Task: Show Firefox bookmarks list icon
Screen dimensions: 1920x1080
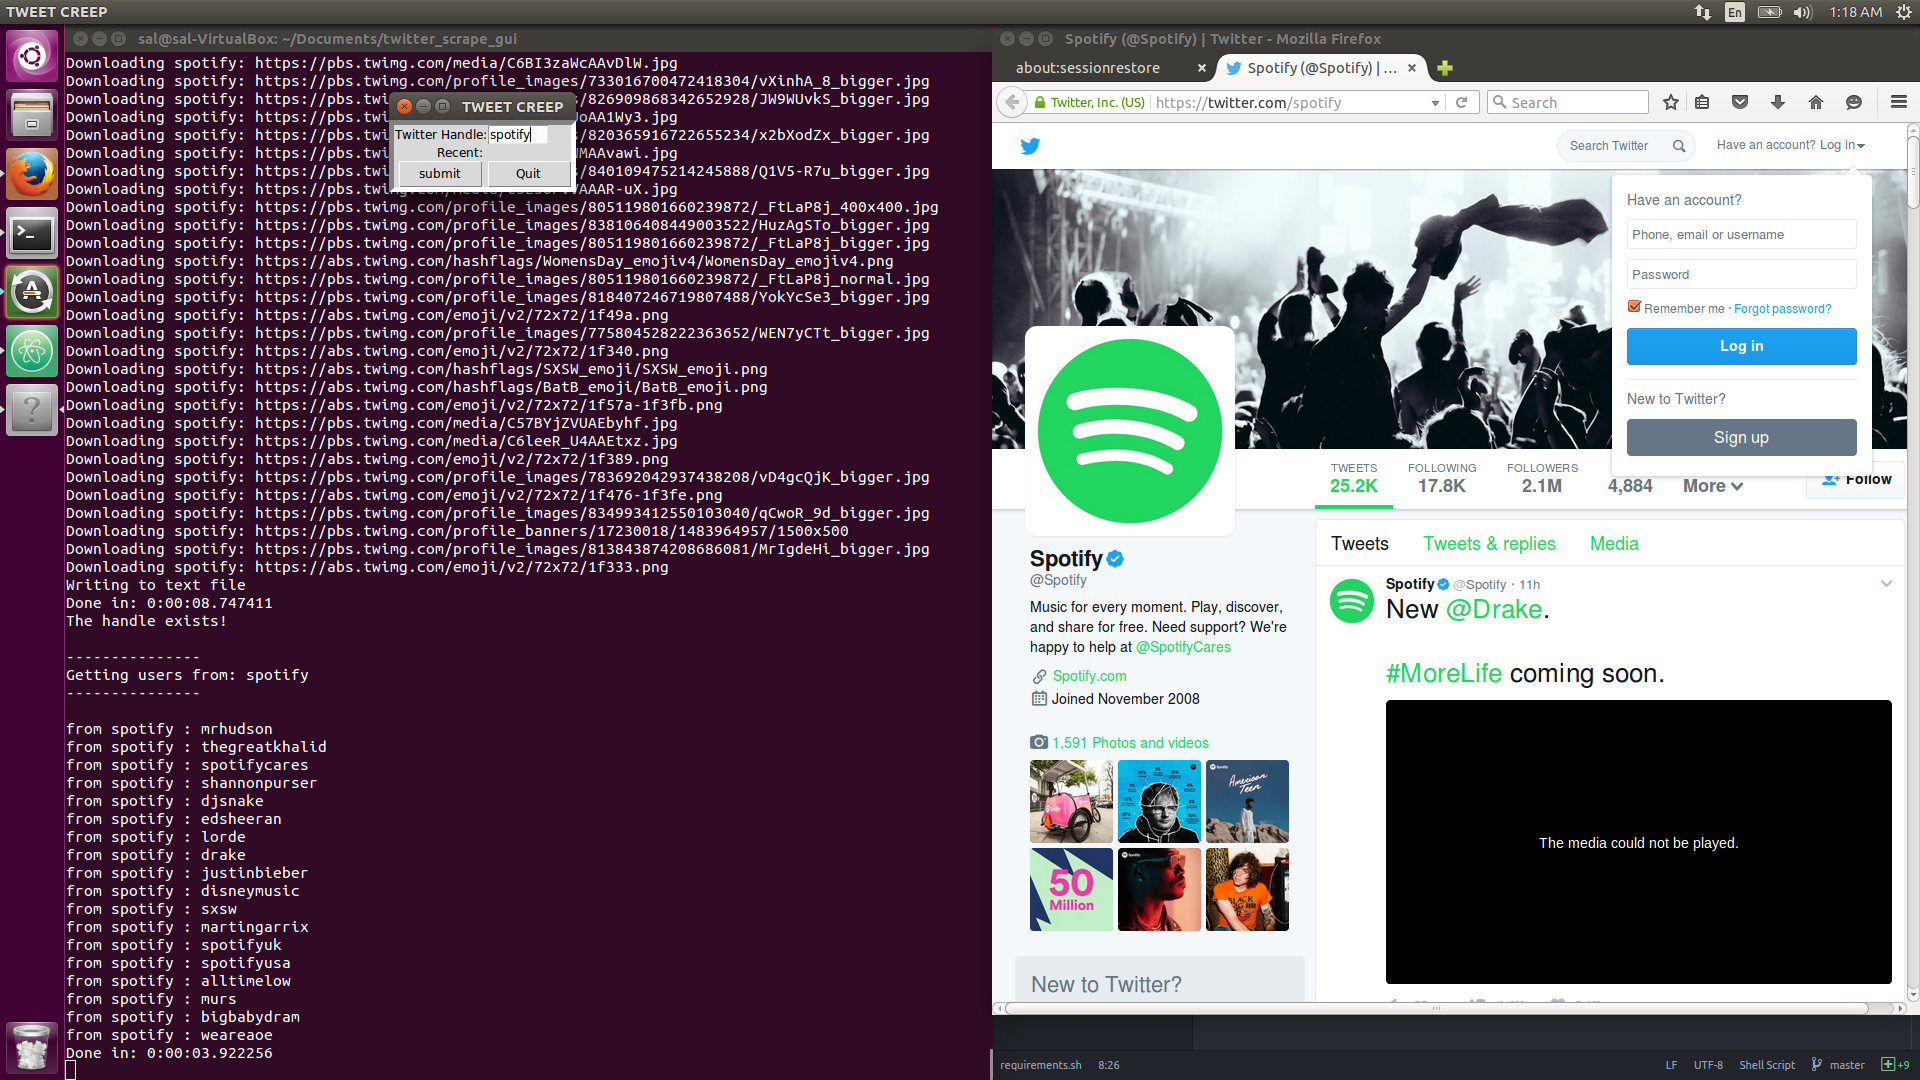Action: 1702,102
